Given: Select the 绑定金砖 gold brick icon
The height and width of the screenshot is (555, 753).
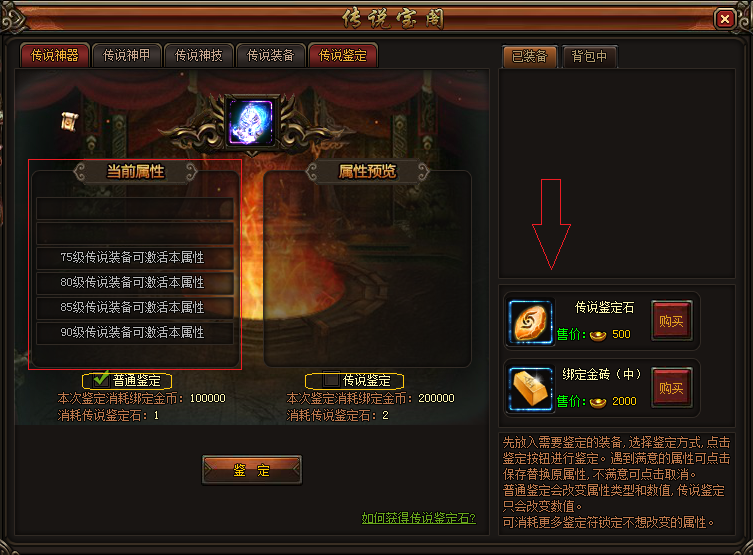Looking at the screenshot, I should pyautogui.click(x=531, y=389).
